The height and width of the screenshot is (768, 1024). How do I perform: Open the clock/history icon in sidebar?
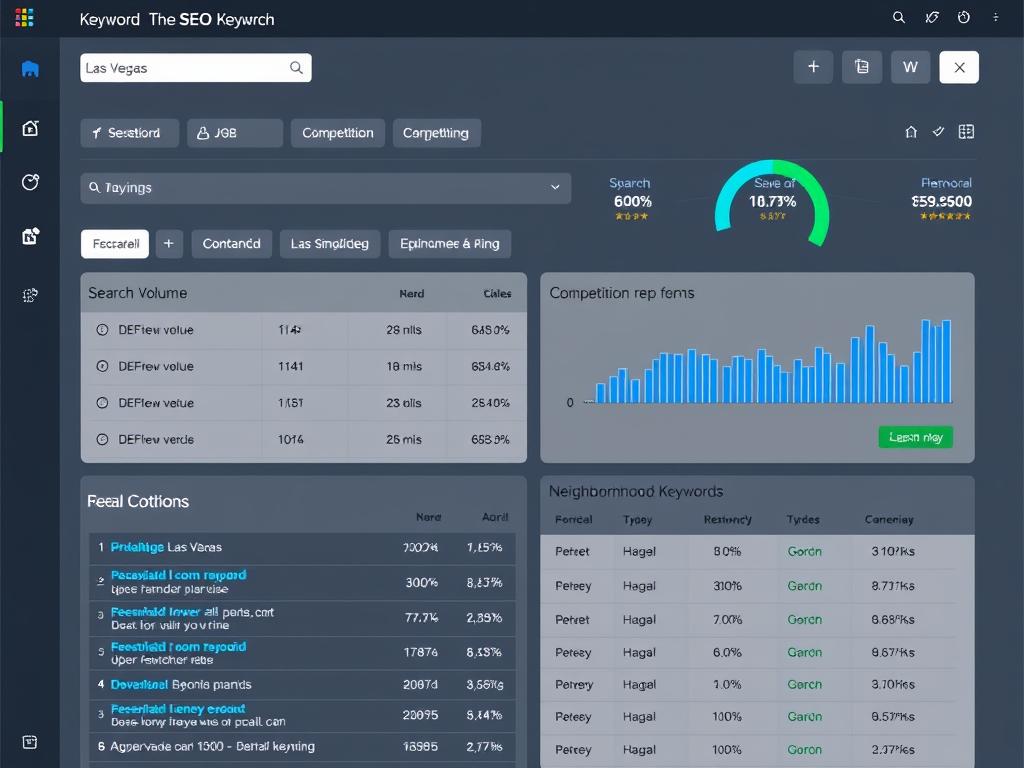coord(29,182)
